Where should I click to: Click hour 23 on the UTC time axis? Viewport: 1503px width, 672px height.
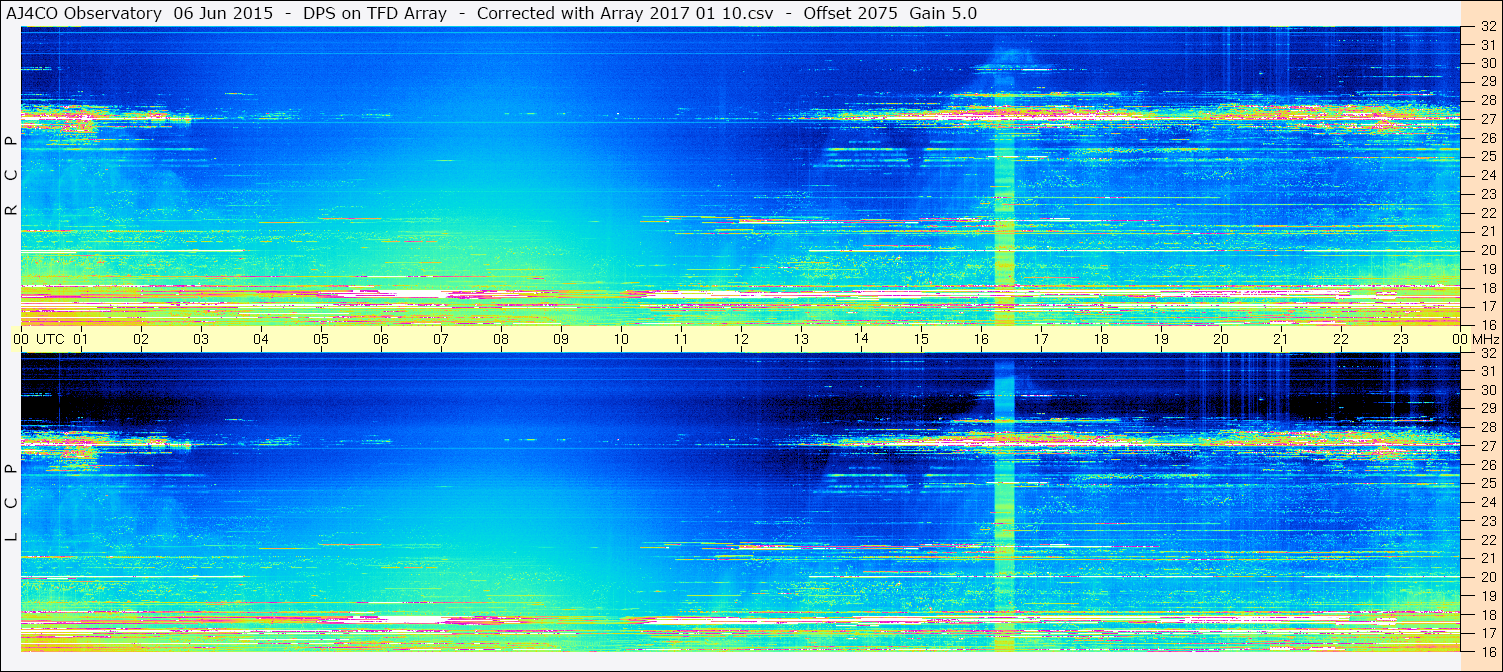click(1401, 339)
